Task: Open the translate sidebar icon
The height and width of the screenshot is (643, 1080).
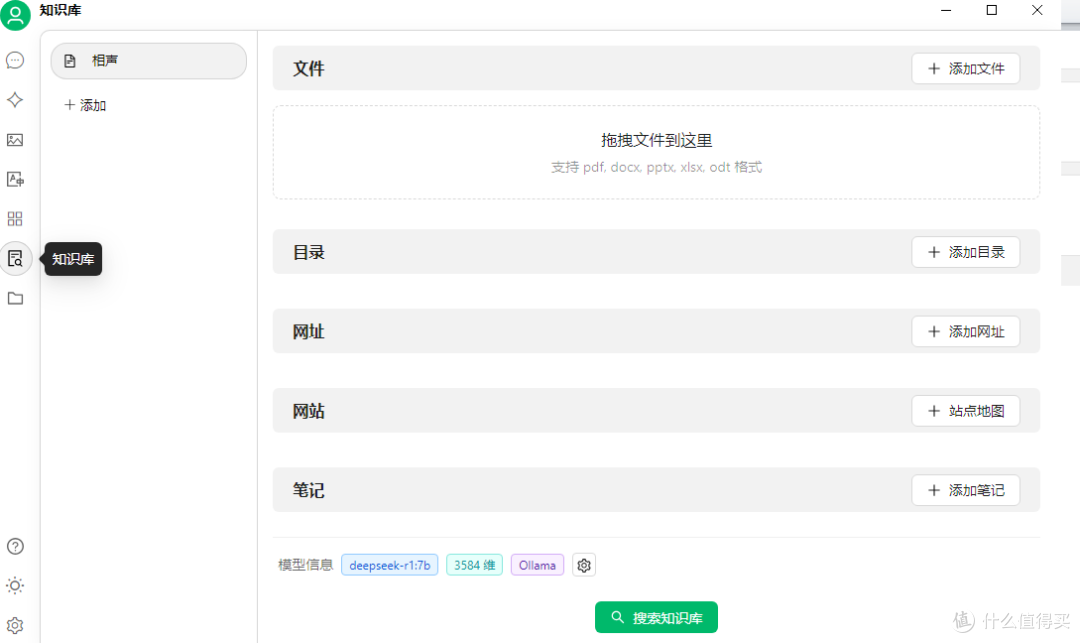Action: coord(15,180)
